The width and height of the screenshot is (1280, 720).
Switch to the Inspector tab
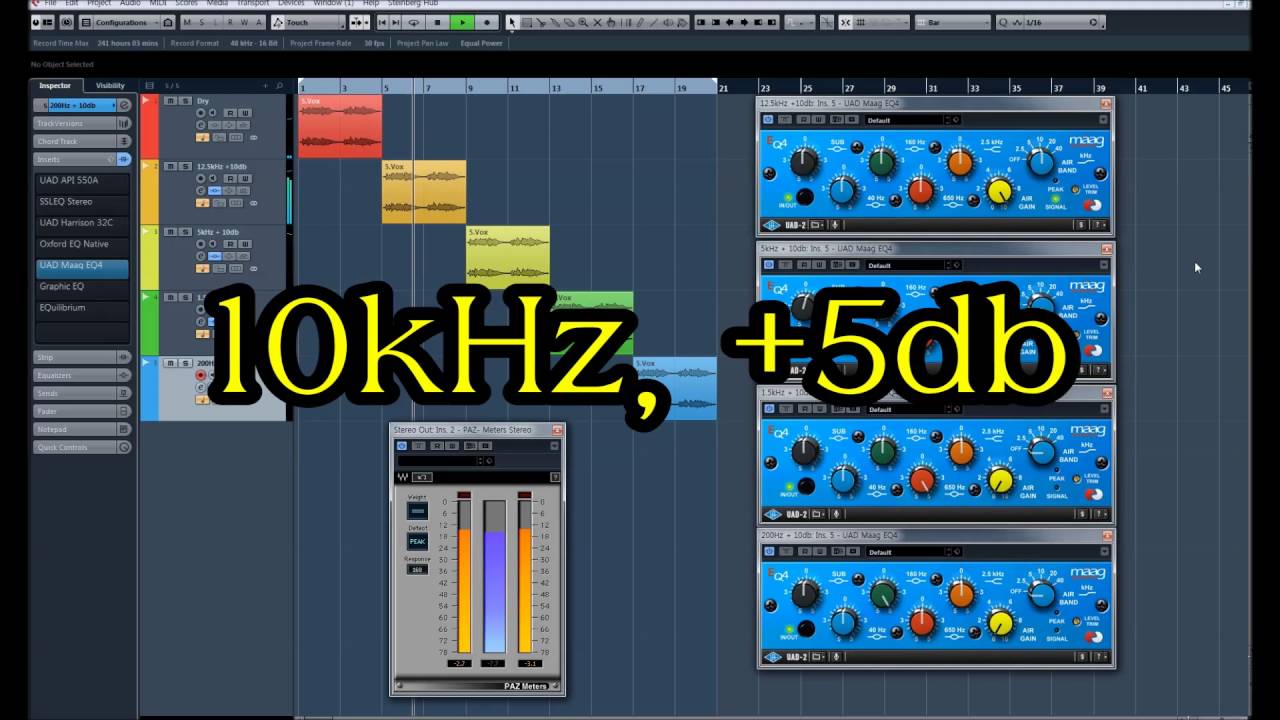click(55, 86)
